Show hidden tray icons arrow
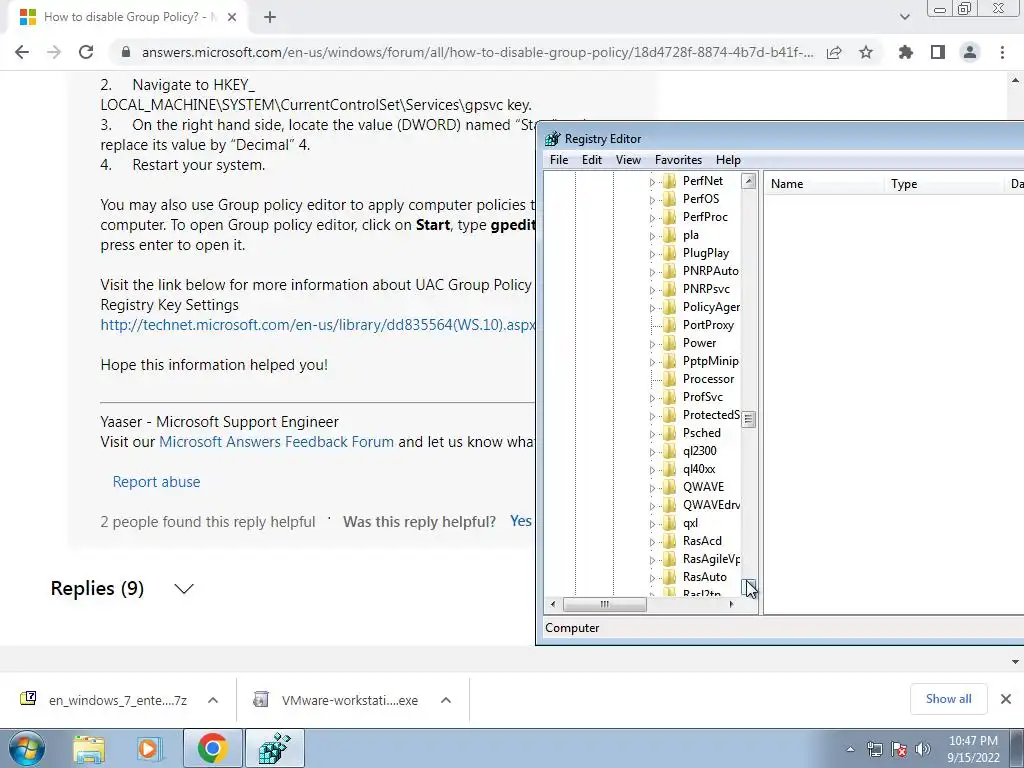Screen dimensions: 1024x768 [x=850, y=750]
